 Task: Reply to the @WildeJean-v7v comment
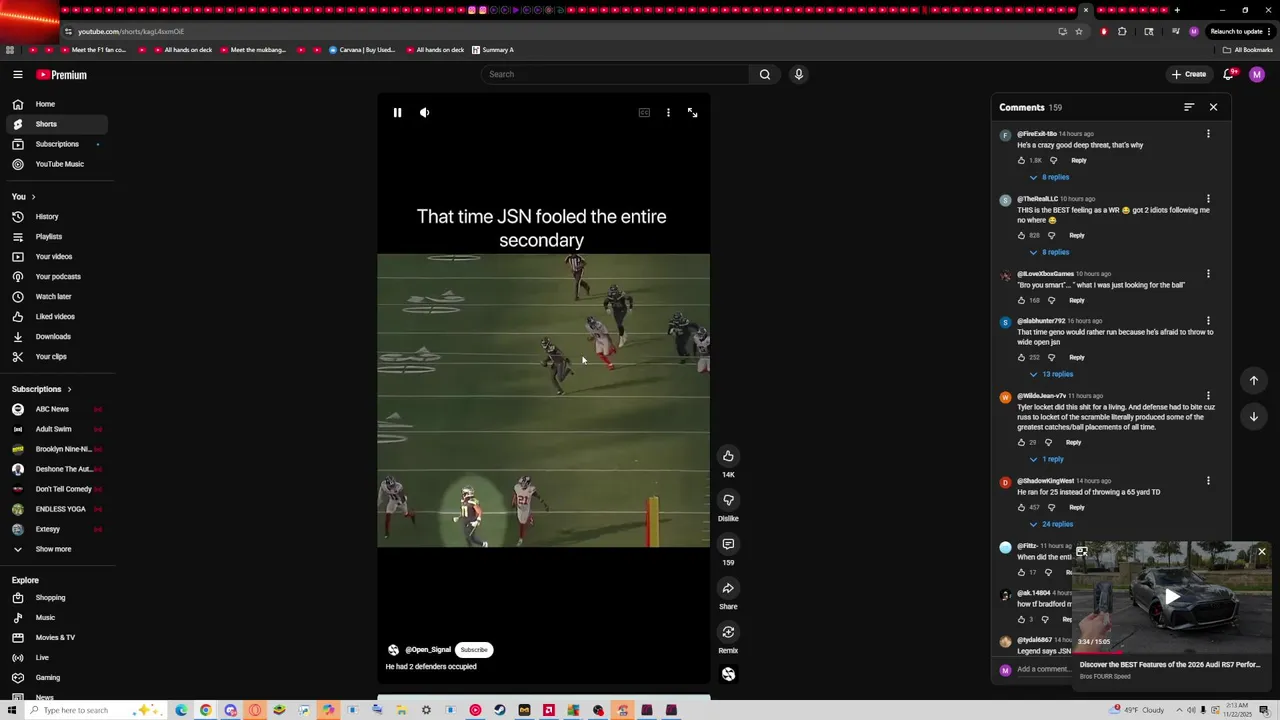coord(1073,442)
